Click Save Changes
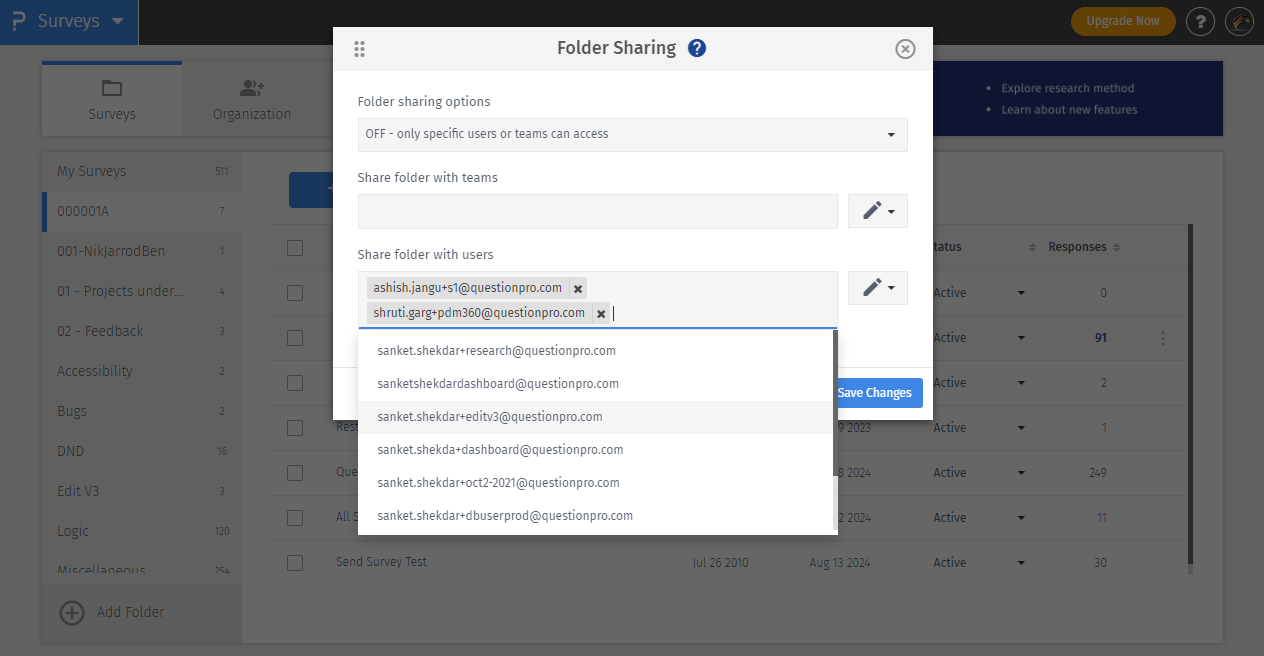The width and height of the screenshot is (1264, 656). 876,392
